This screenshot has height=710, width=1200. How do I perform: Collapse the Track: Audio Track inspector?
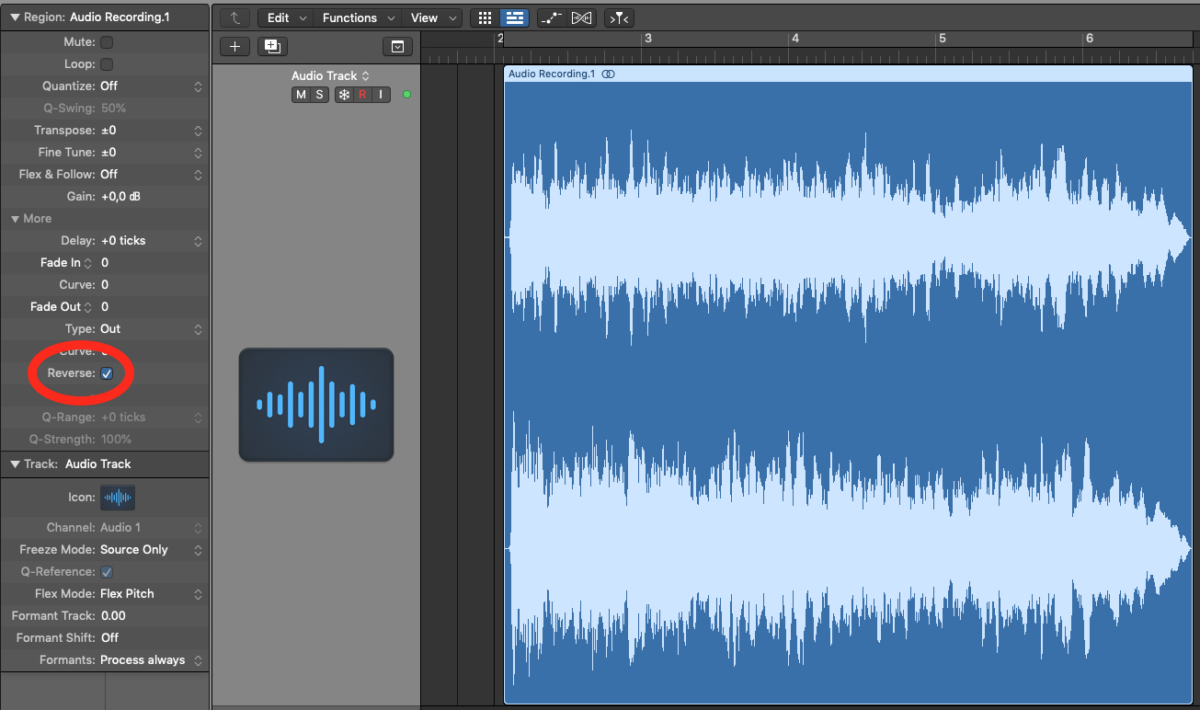[15, 464]
